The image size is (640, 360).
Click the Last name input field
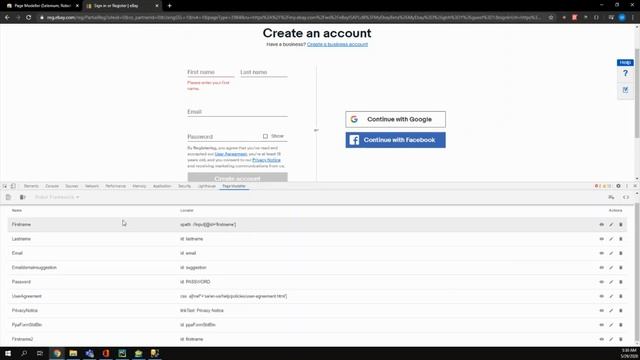[264, 72]
